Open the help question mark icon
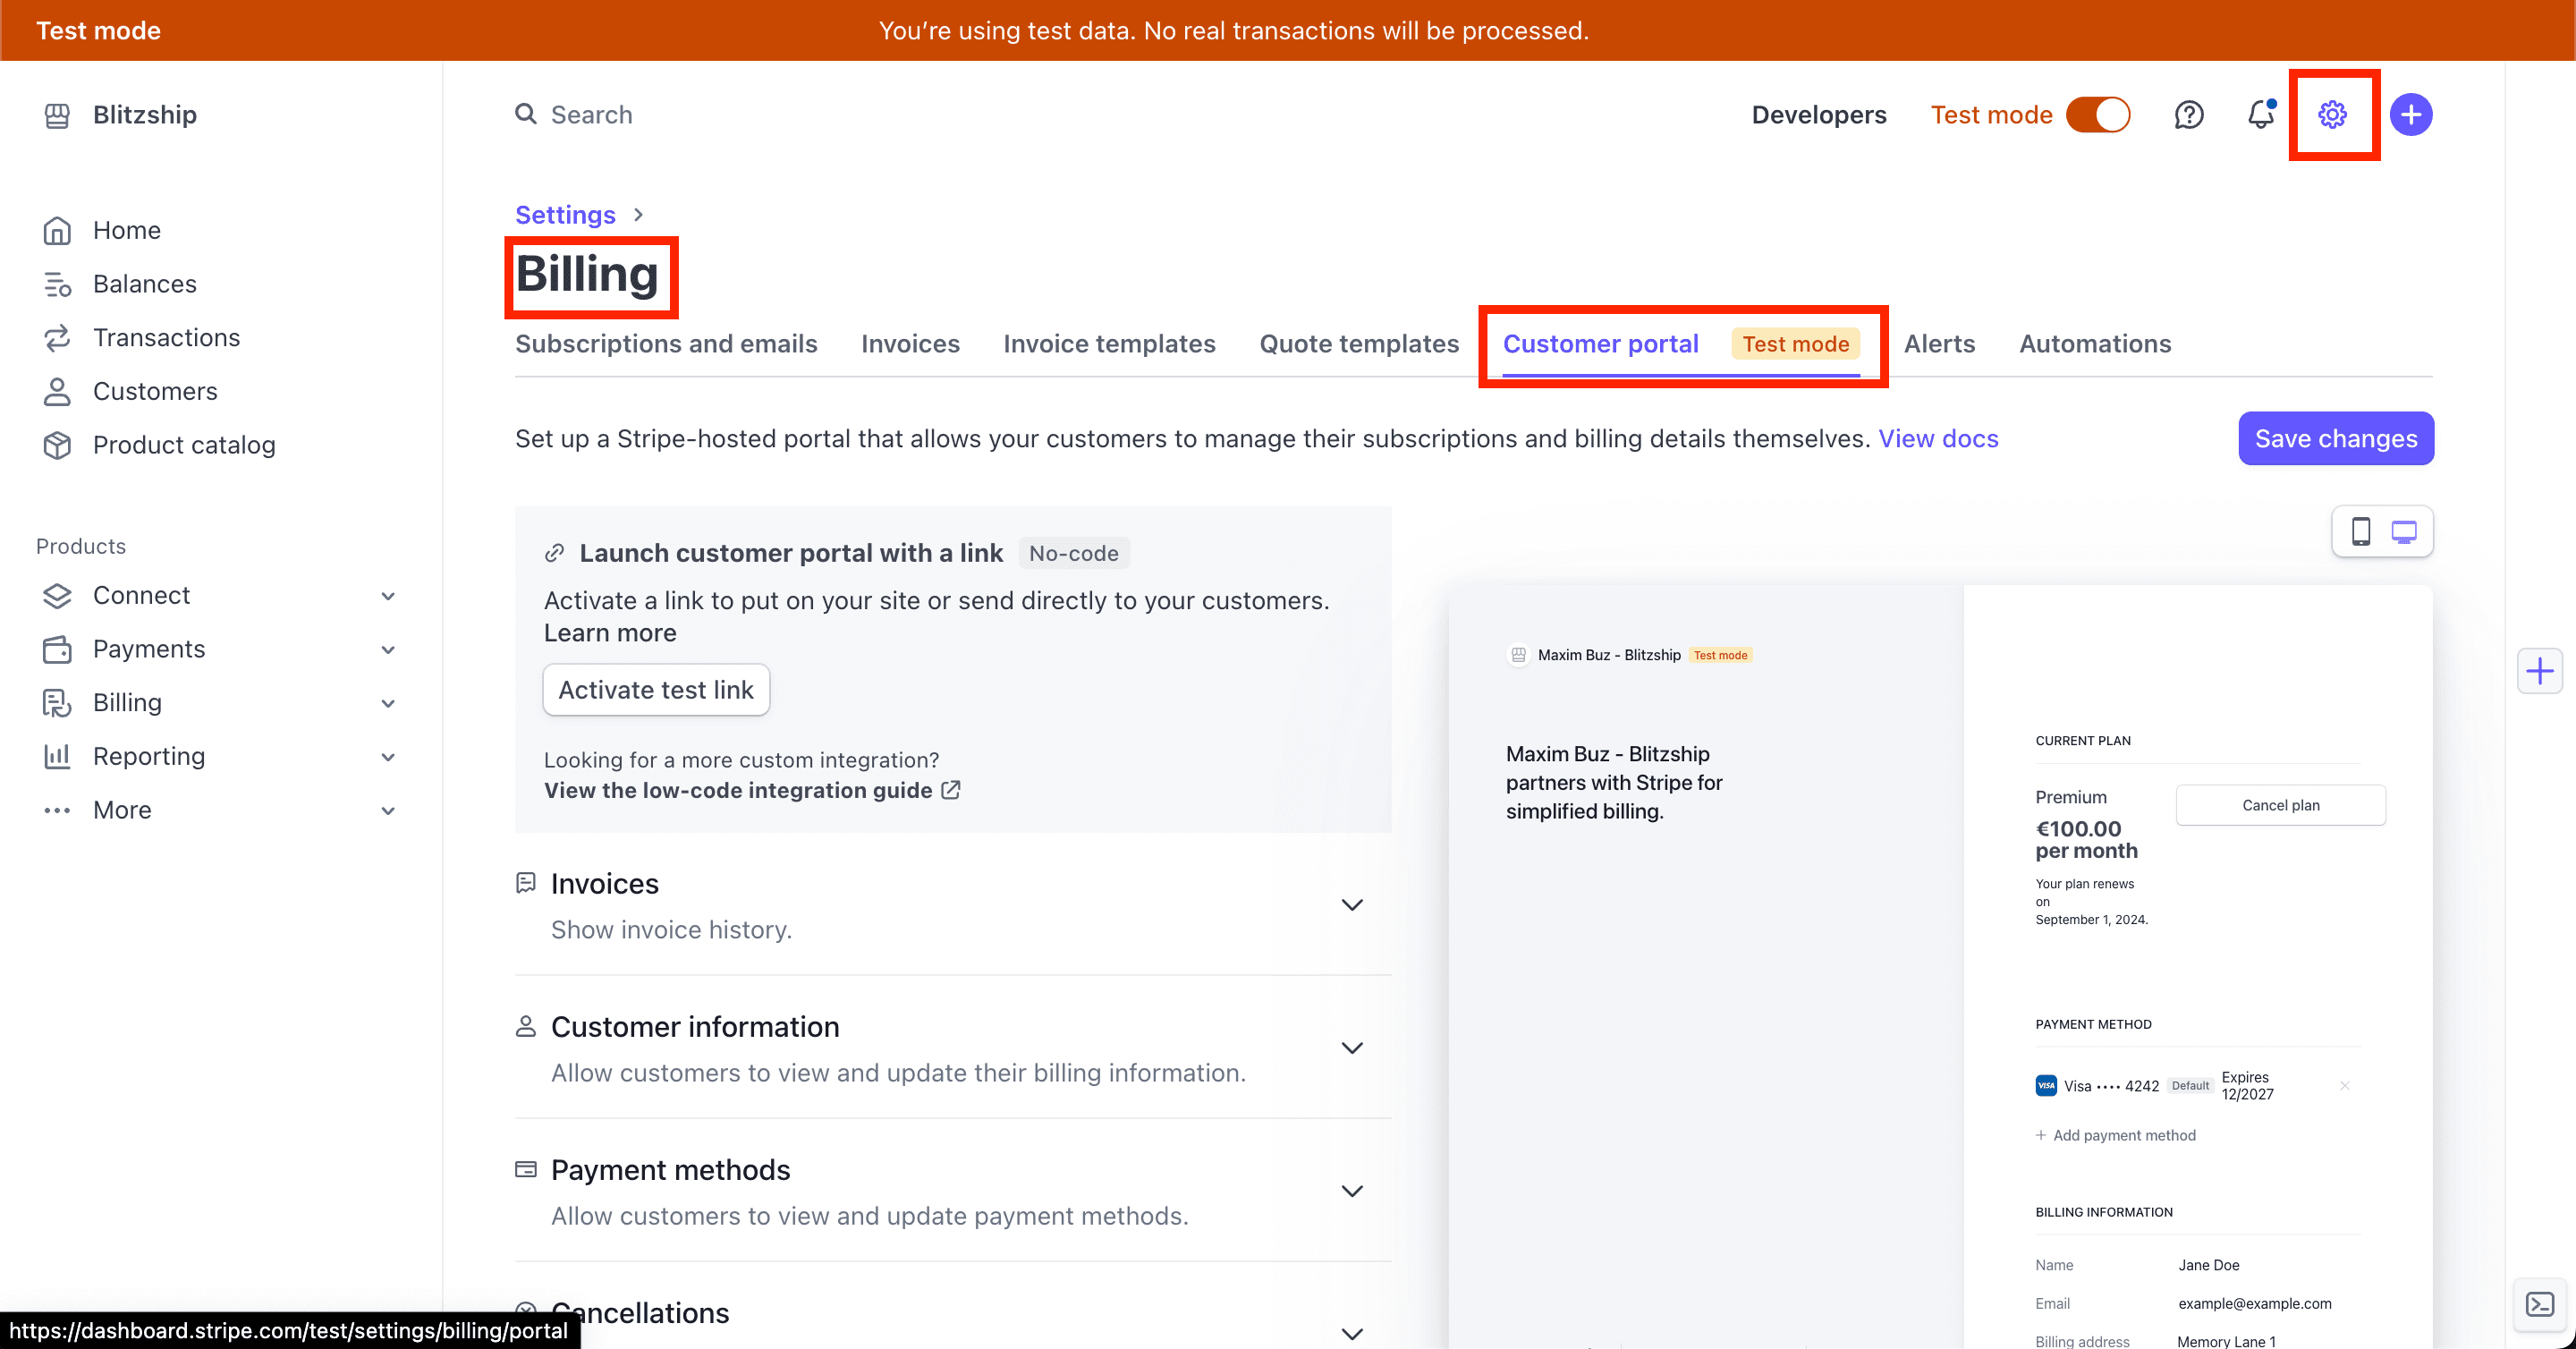Screen dimensions: 2576x1349 pyautogui.click(x=2189, y=114)
